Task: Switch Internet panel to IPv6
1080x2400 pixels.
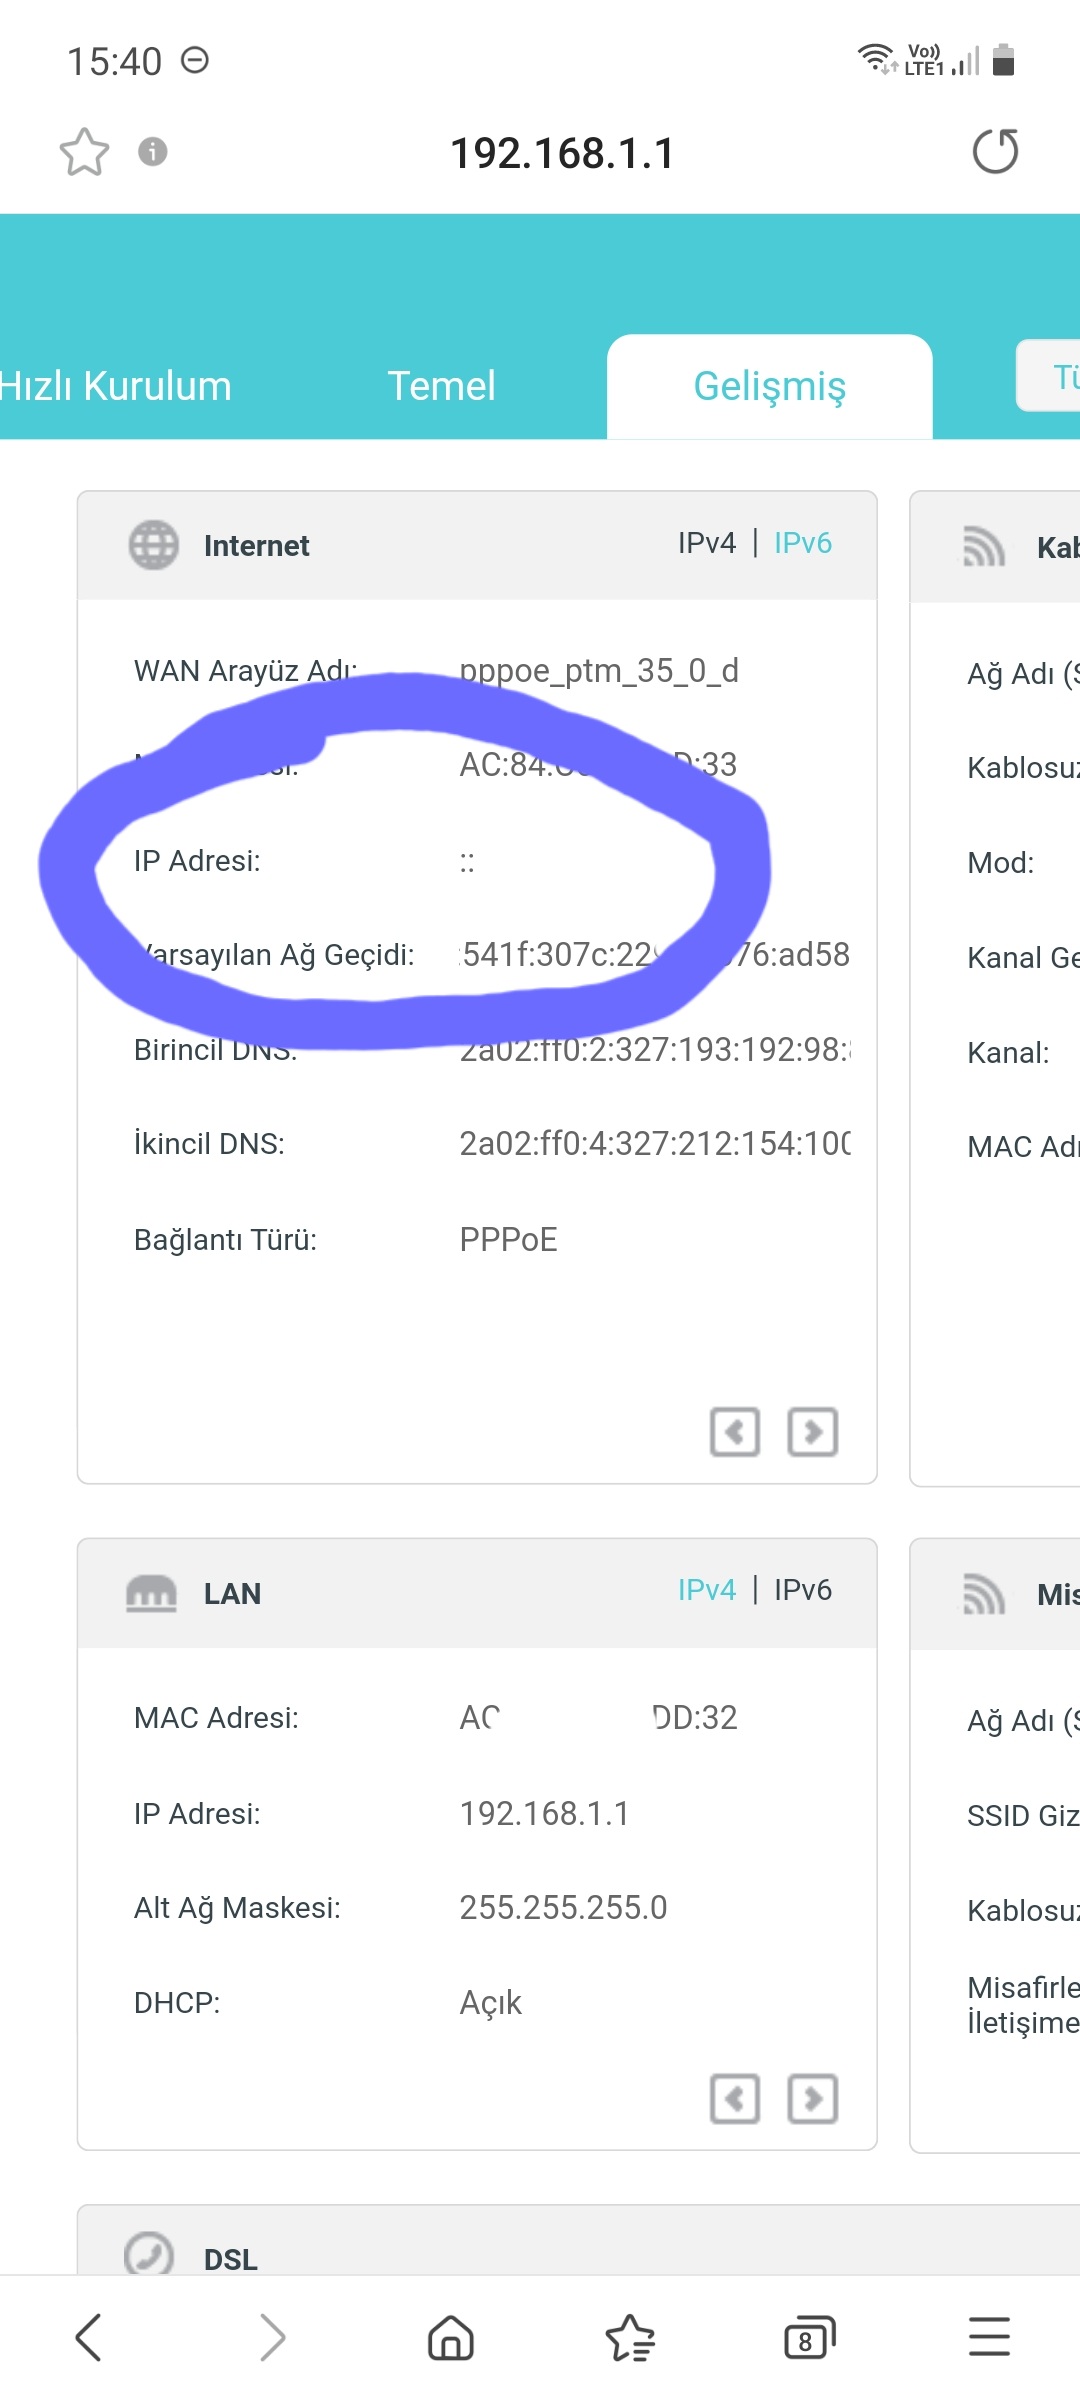Action: tap(803, 543)
